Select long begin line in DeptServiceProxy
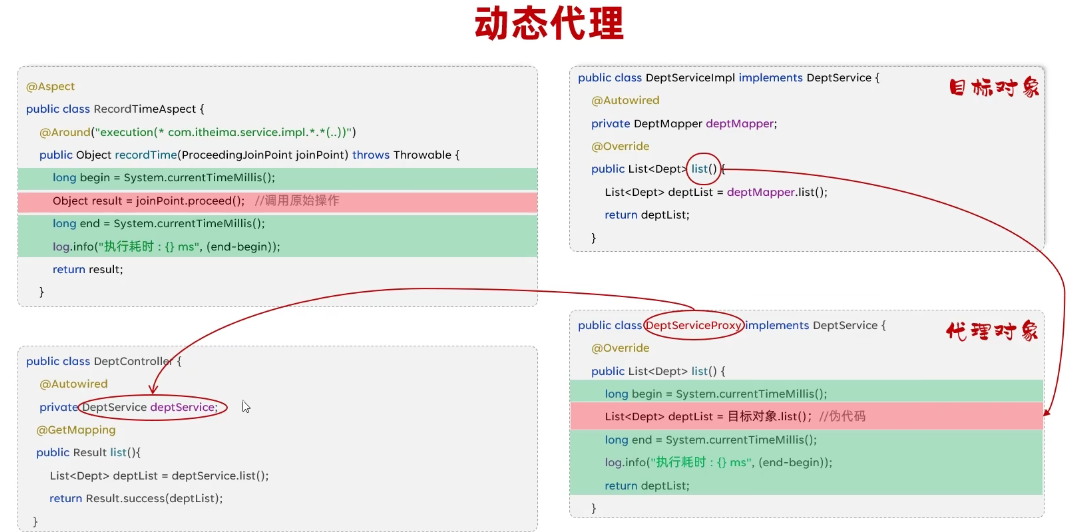This screenshot has height=532, width=1071. [x=716, y=394]
